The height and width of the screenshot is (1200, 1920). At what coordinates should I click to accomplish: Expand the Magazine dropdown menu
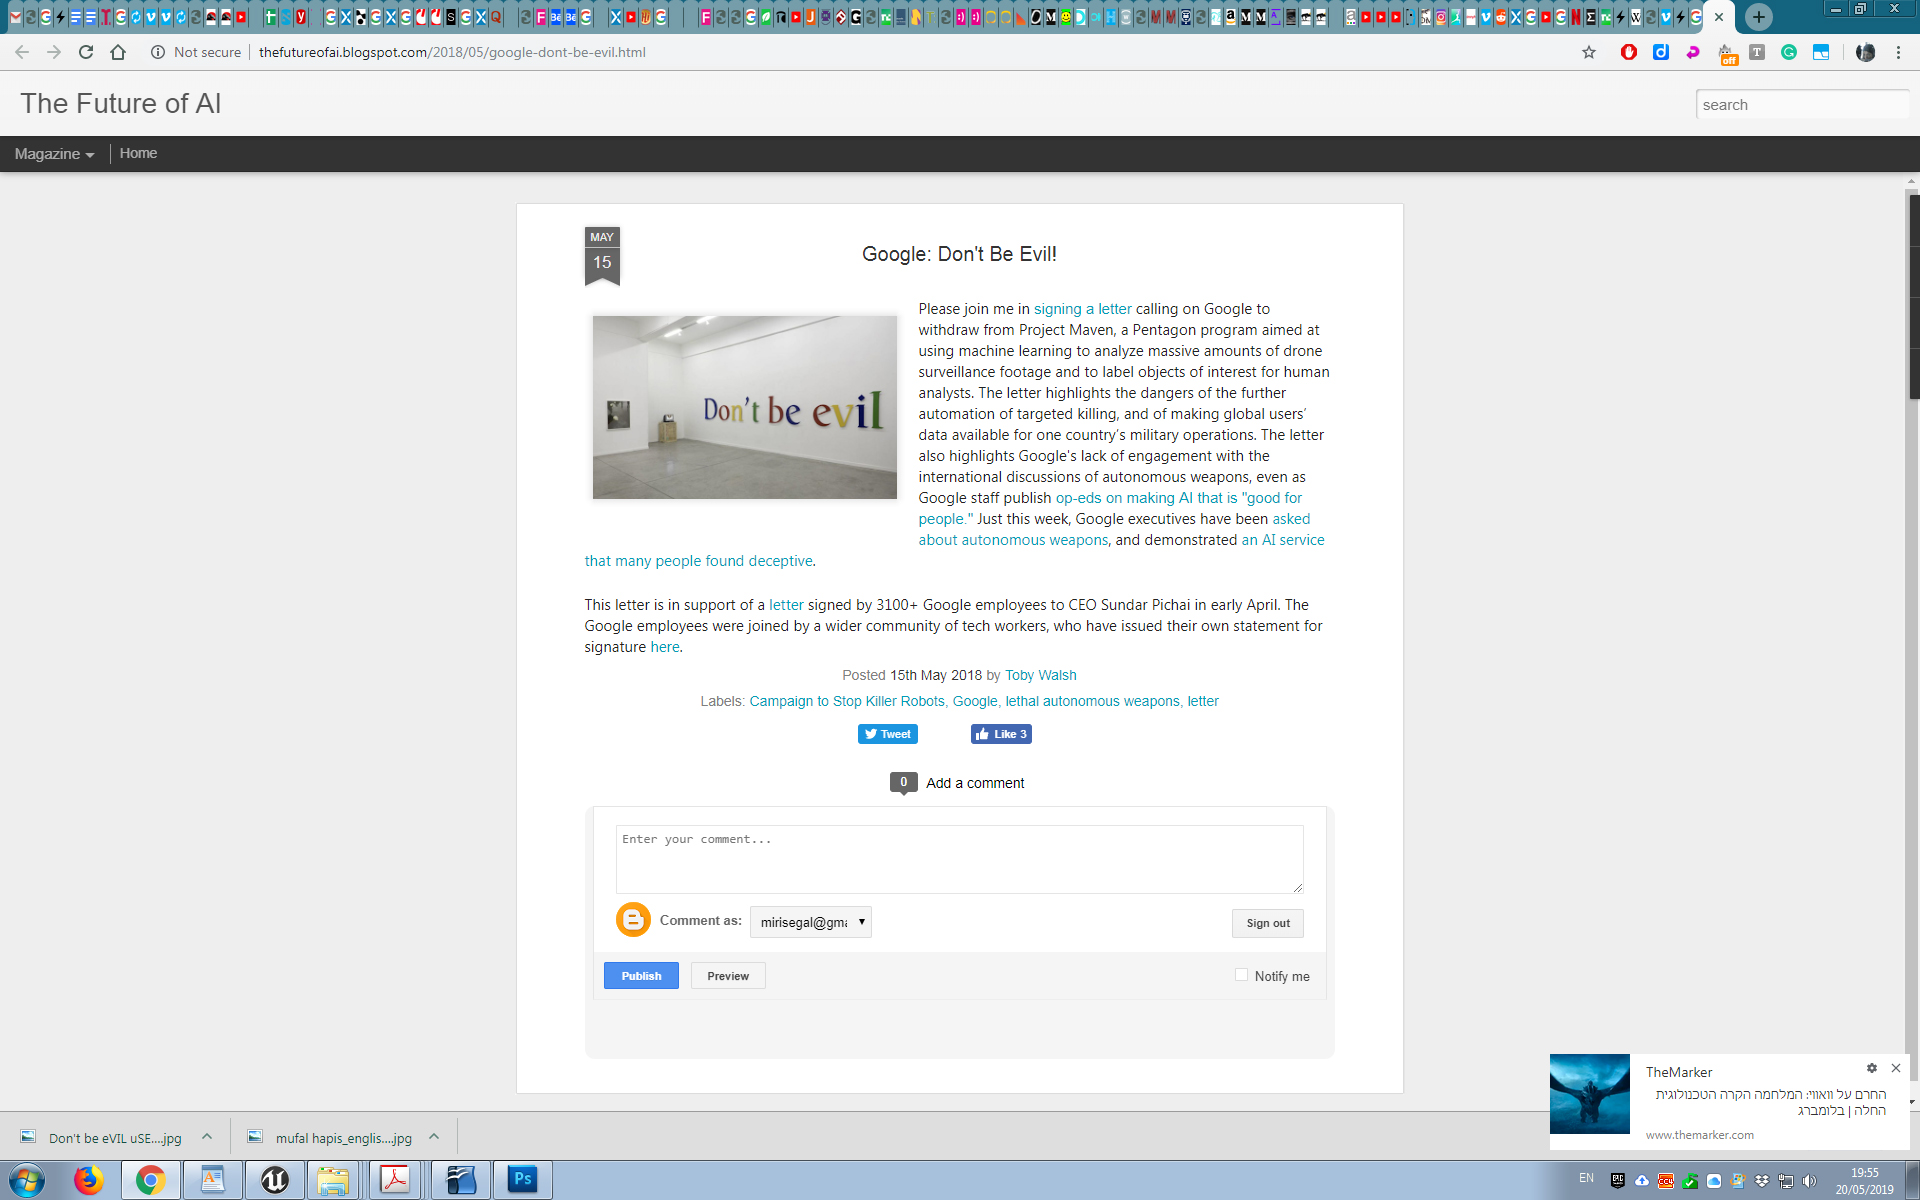pyautogui.click(x=54, y=154)
